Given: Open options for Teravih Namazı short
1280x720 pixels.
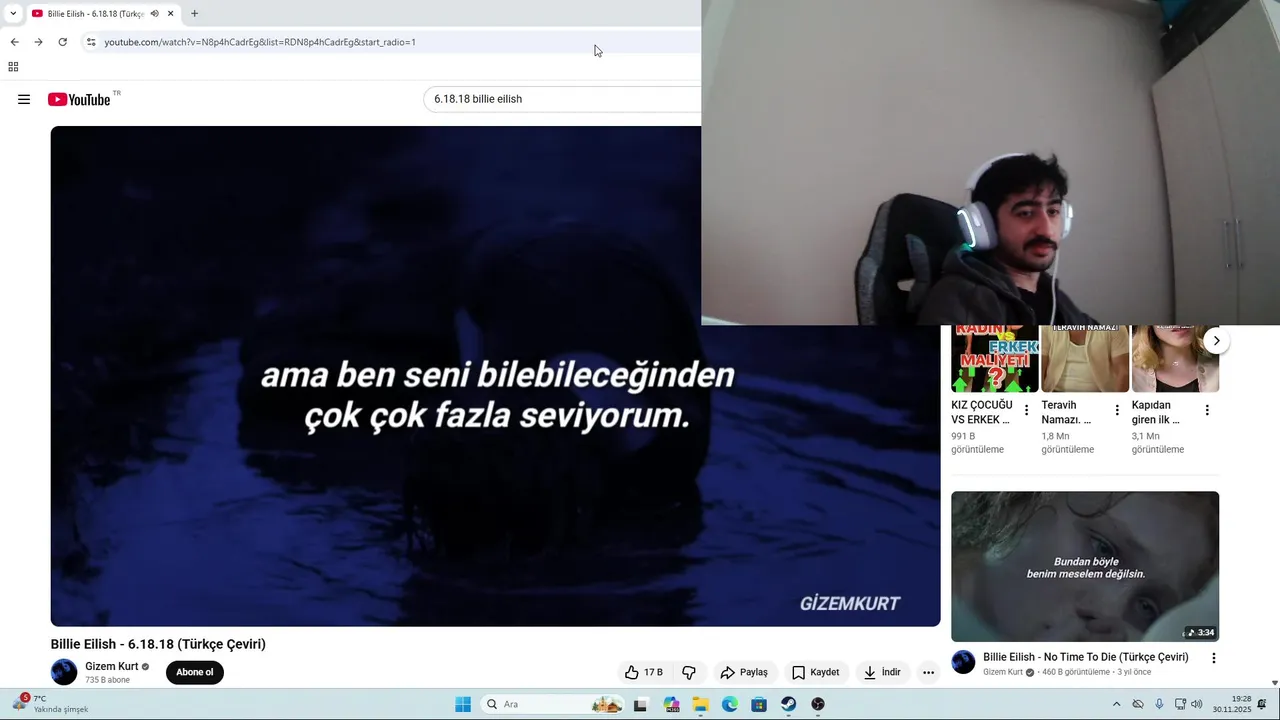Looking at the screenshot, I should [1117, 410].
